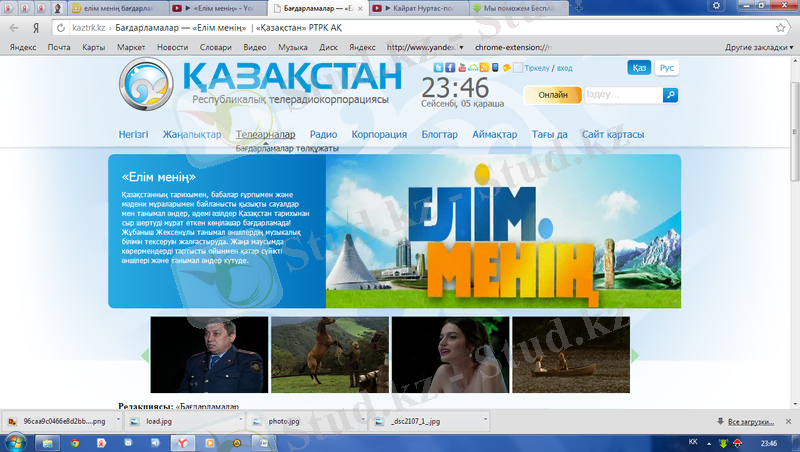Click the Тіркелу registration link
Screen dimensions: 800x452
537,68
